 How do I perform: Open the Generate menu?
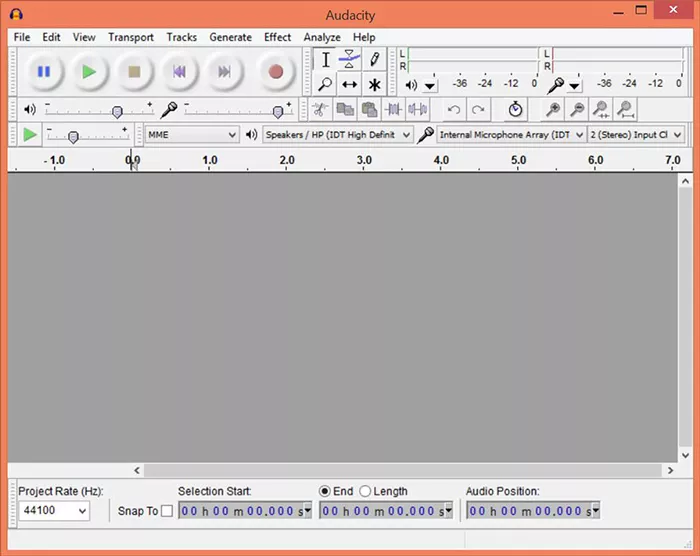[230, 37]
